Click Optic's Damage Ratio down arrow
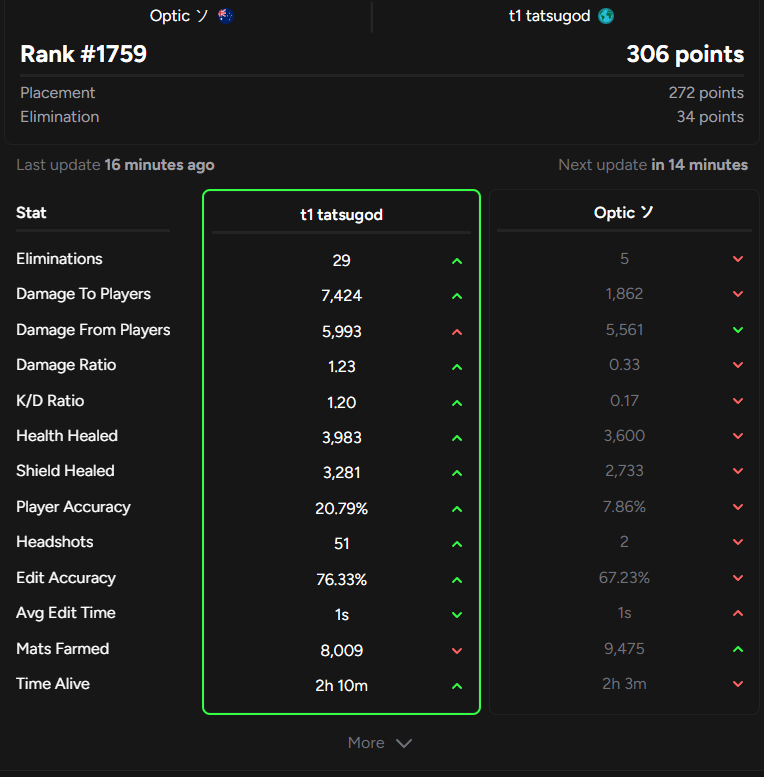Viewport: 764px width, 777px height. click(738, 365)
